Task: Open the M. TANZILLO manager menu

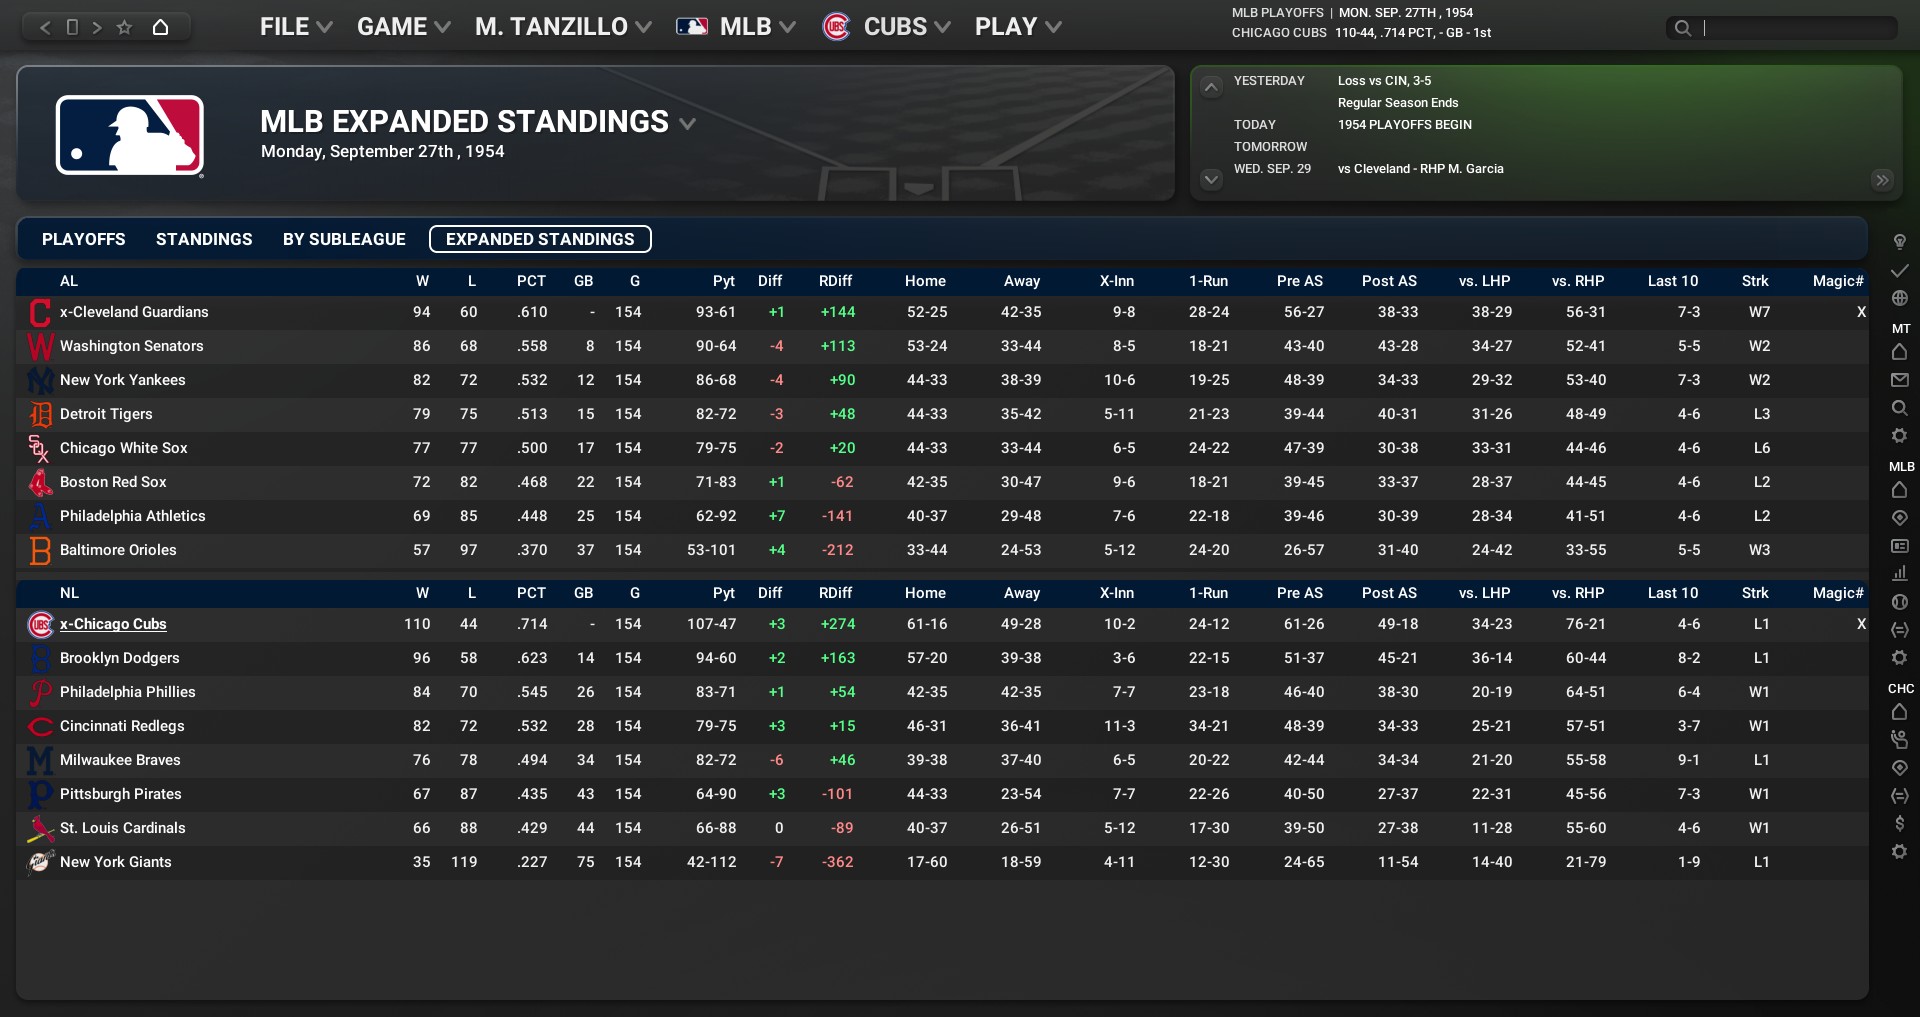Action: click(x=563, y=27)
